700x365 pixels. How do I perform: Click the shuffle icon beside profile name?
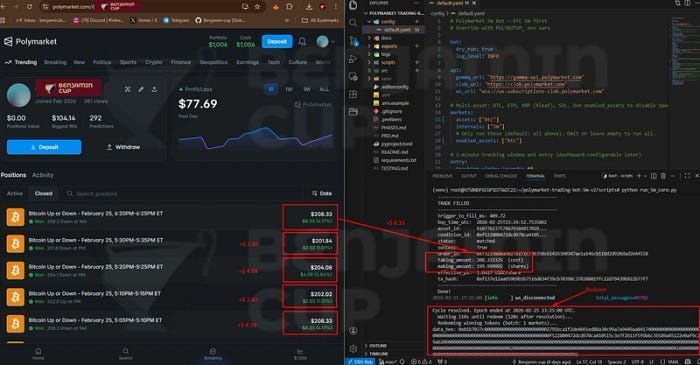(128, 89)
